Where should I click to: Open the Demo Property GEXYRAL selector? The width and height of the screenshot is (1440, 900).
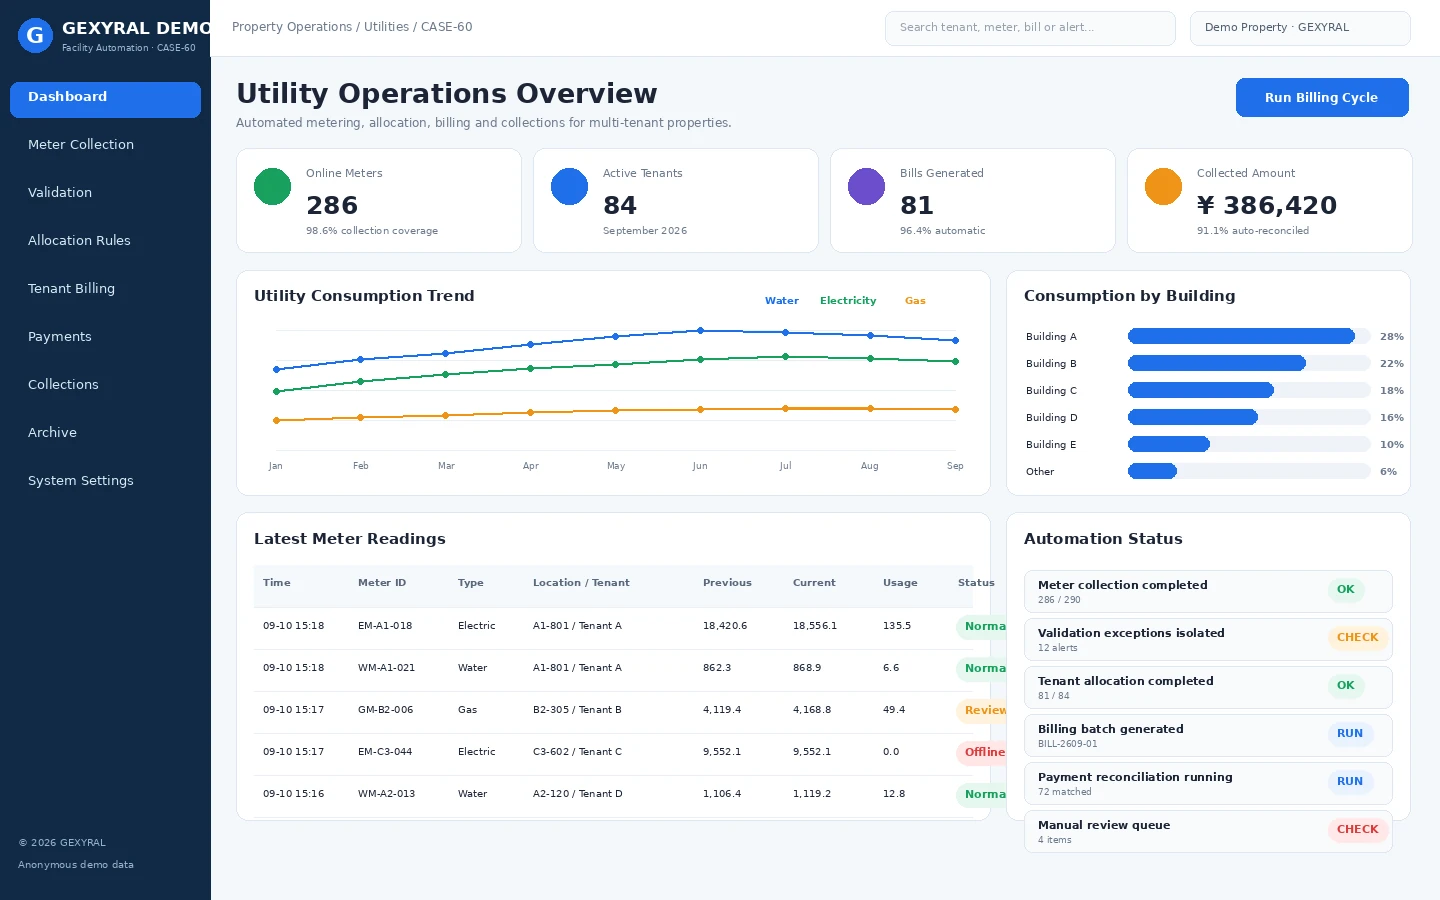[1300, 28]
